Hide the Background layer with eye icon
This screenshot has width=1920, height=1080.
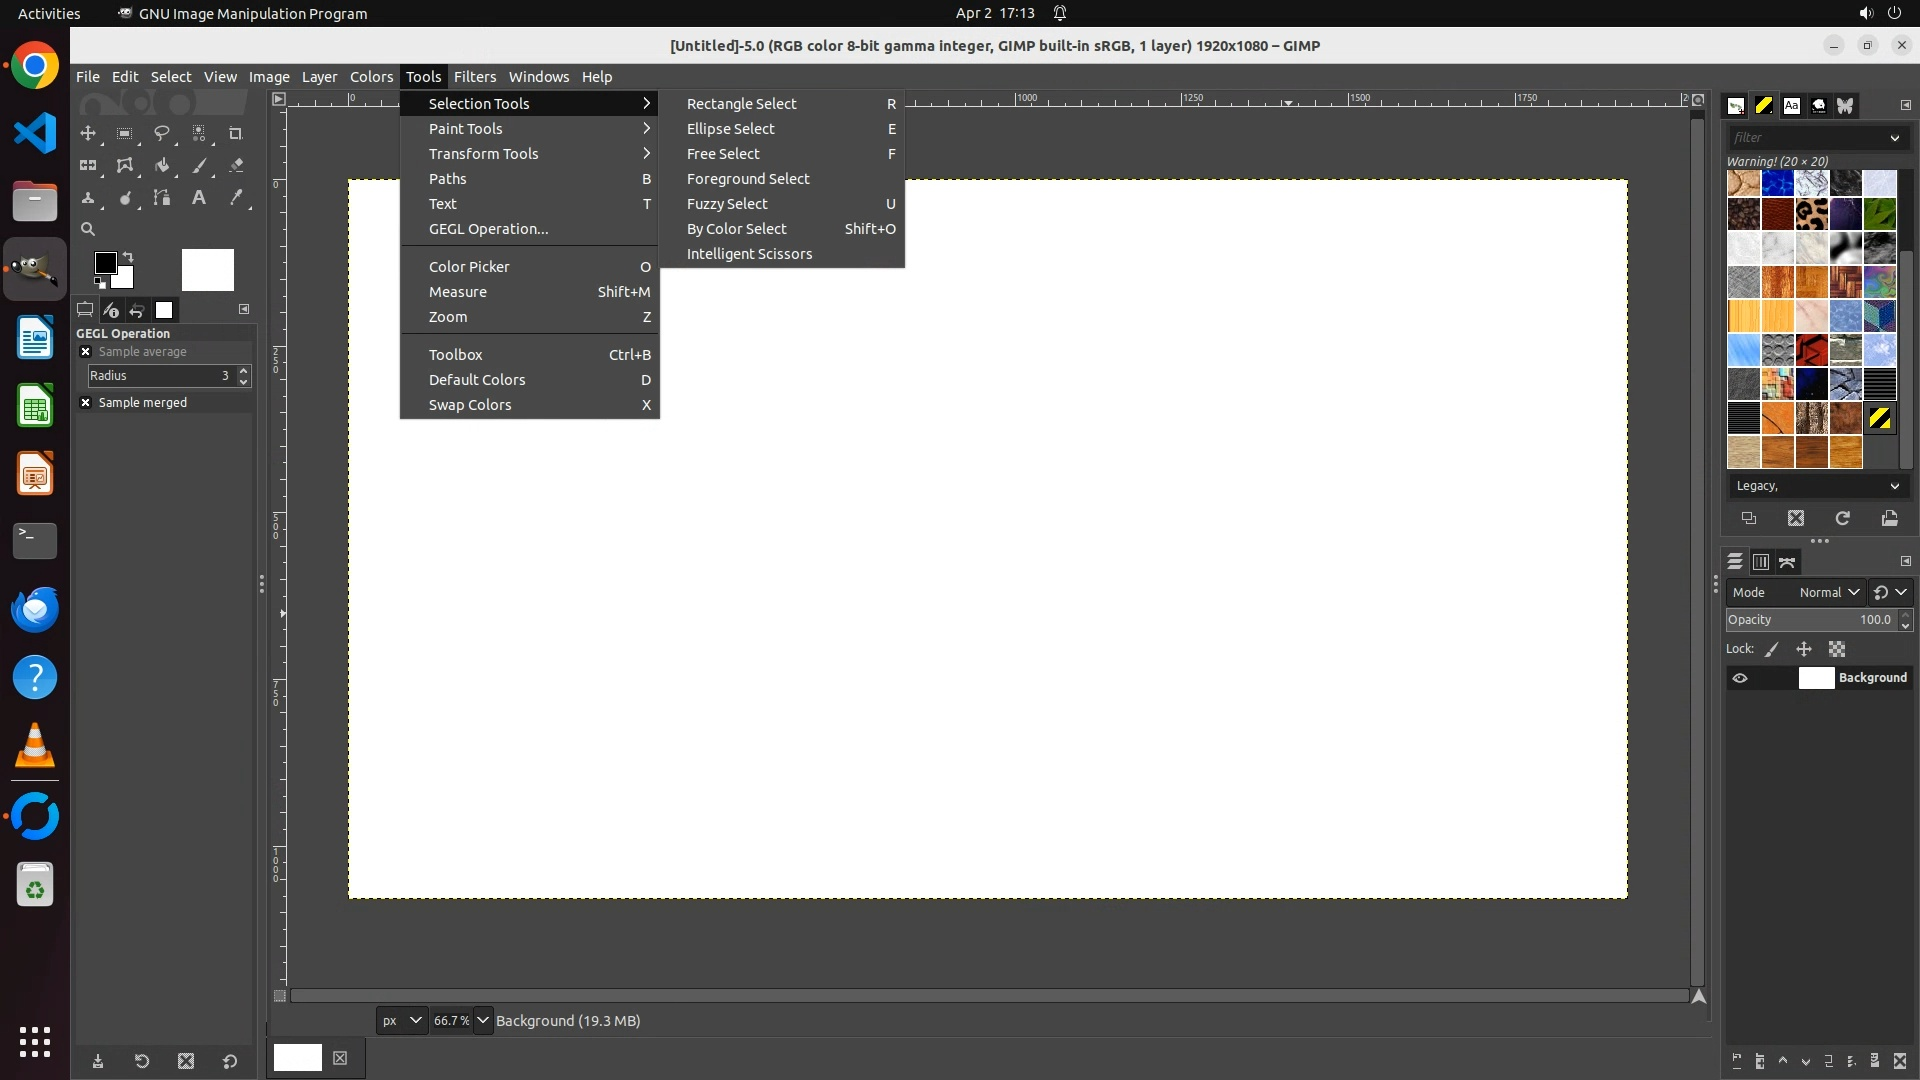[1740, 678]
